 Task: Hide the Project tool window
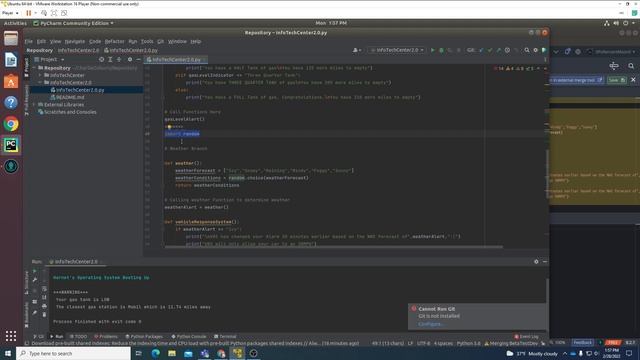pyautogui.click(x=138, y=60)
